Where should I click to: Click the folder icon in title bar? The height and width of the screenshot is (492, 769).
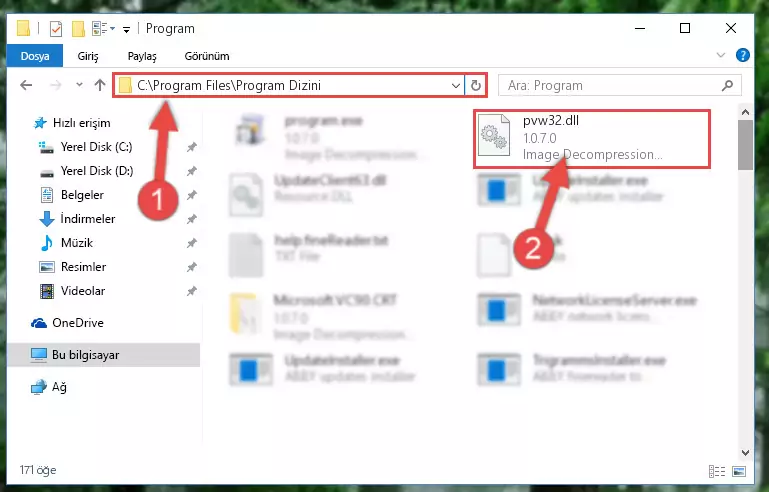(23, 28)
